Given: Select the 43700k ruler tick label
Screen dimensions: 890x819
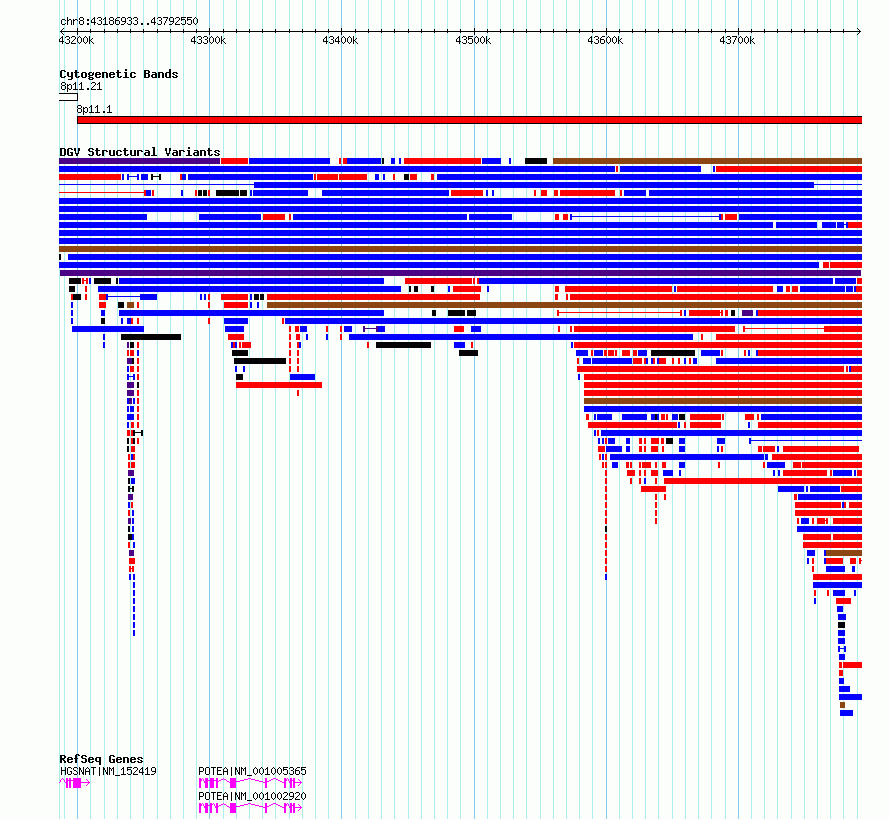Looking at the screenshot, I should click(x=737, y=40).
